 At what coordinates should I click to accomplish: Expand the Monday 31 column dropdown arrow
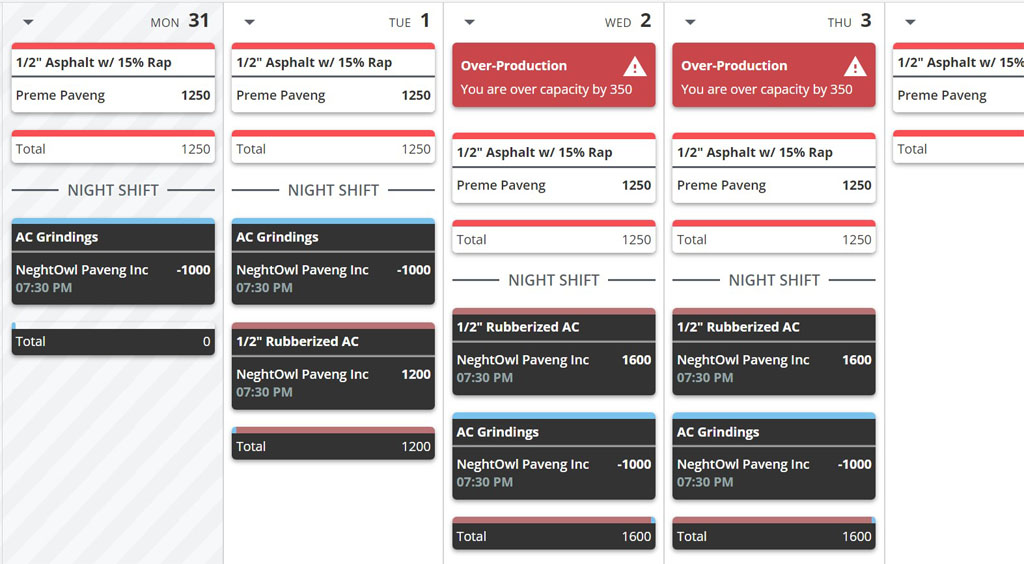(28, 22)
